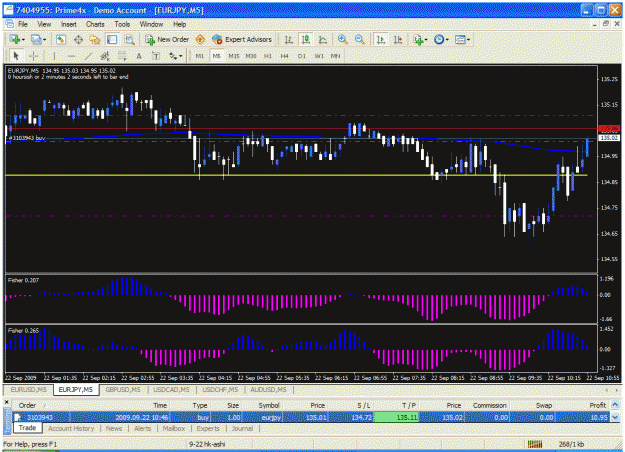Switch chart to Line Chart mode
Viewport: 625px width, 452px height.
click(322, 39)
